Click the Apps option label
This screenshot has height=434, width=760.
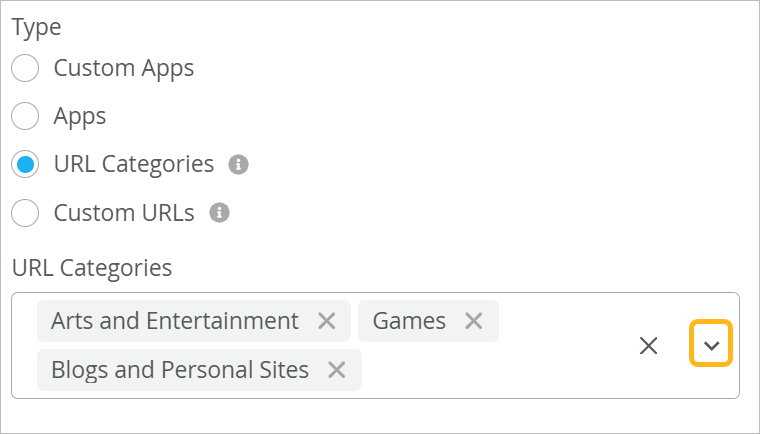(x=80, y=116)
